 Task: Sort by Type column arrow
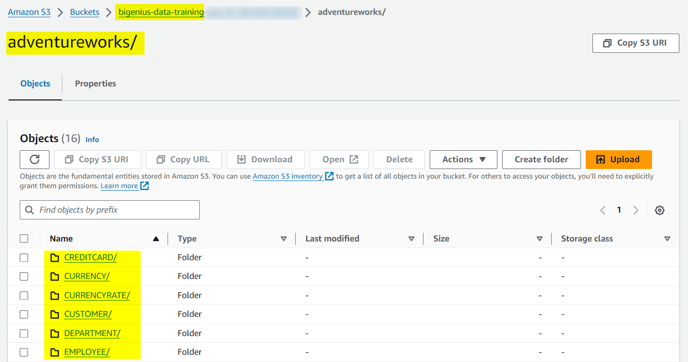pos(283,239)
